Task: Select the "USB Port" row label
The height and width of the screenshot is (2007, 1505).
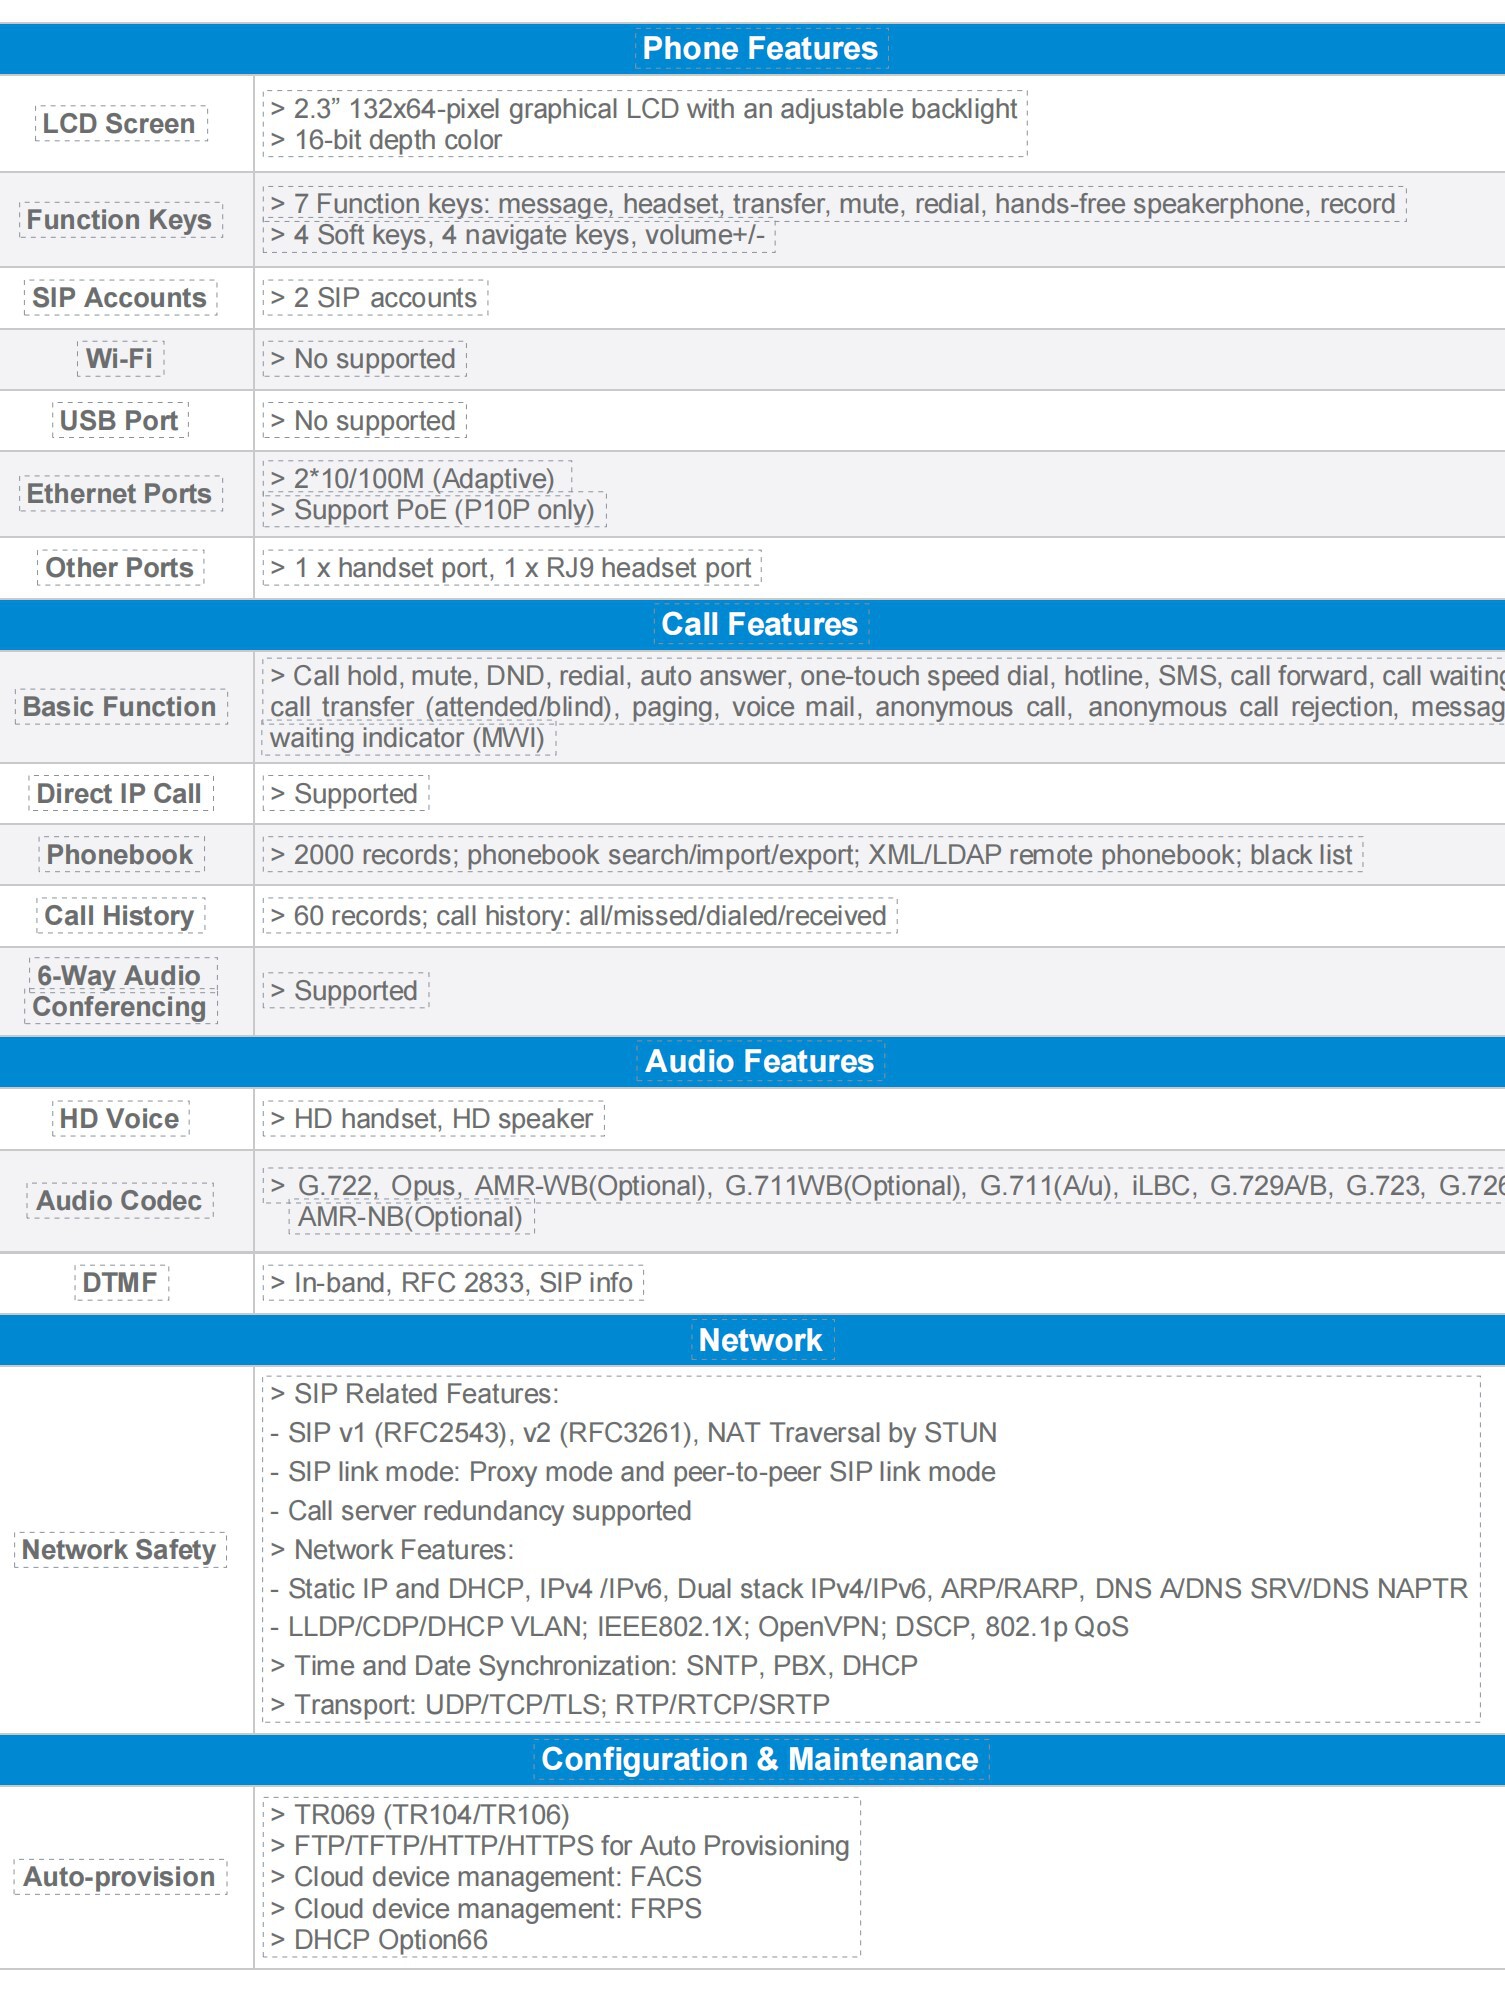Action: pyautogui.click(x=120, y=420)
